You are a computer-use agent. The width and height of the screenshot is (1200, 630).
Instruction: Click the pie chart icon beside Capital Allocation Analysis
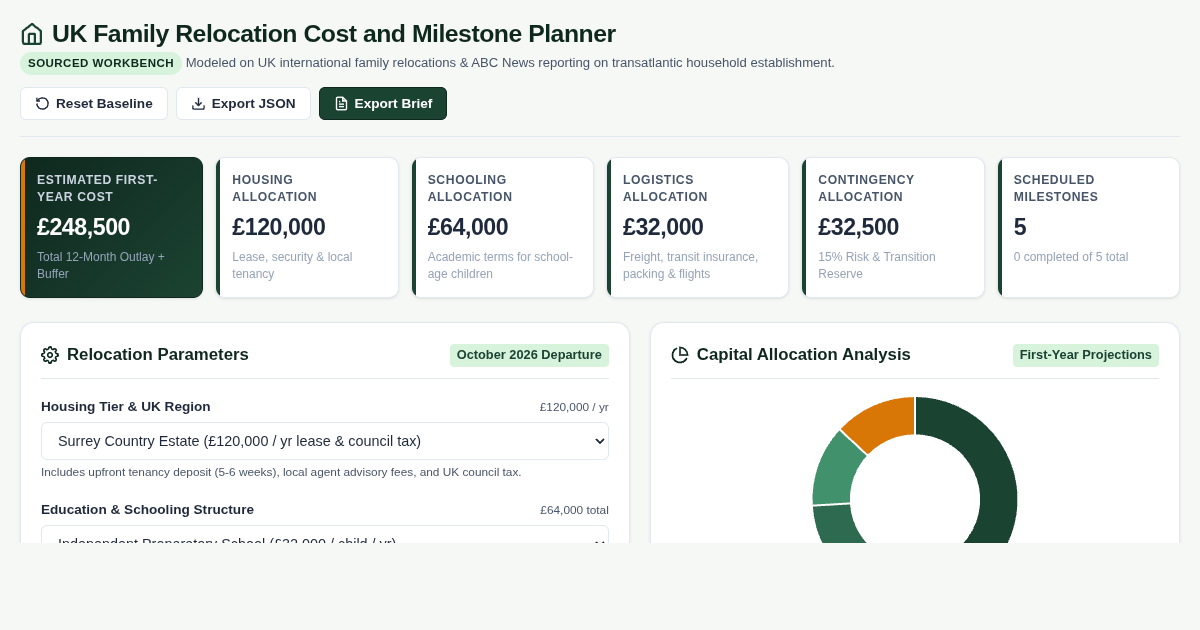(680, 355)
